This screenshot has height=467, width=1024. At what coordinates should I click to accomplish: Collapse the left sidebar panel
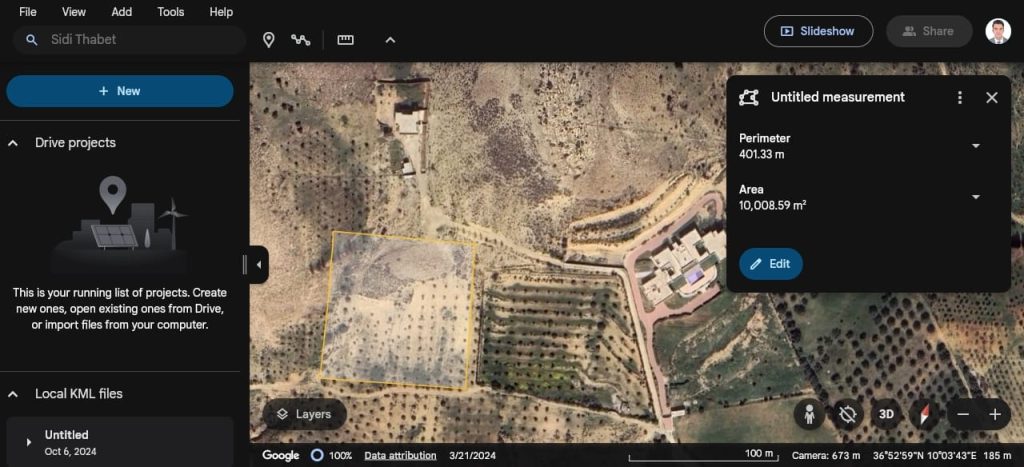tap(259, 265)
